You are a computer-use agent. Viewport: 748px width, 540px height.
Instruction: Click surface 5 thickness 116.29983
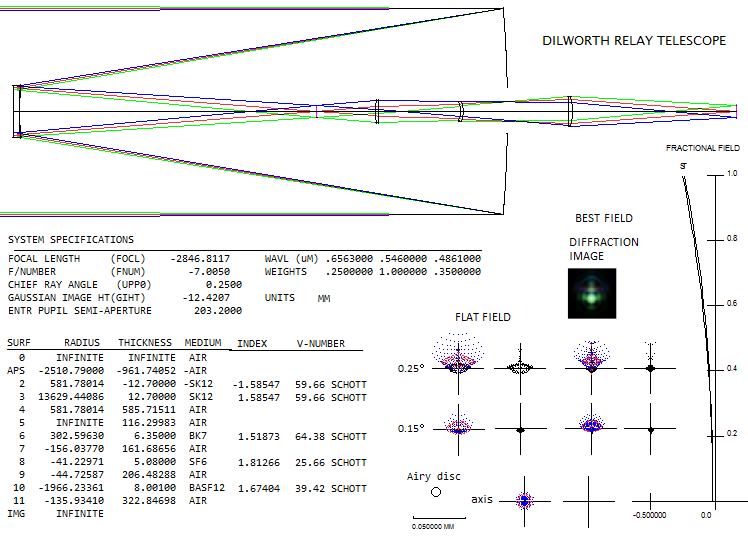pos(149,423)
